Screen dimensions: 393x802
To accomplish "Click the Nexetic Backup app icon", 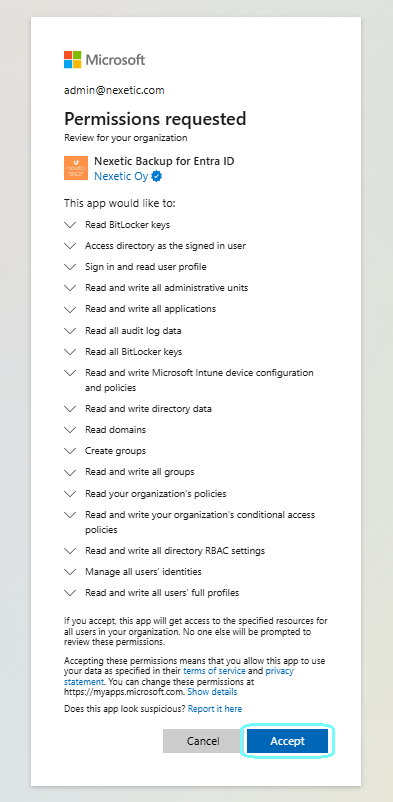I will click(76, 168).
